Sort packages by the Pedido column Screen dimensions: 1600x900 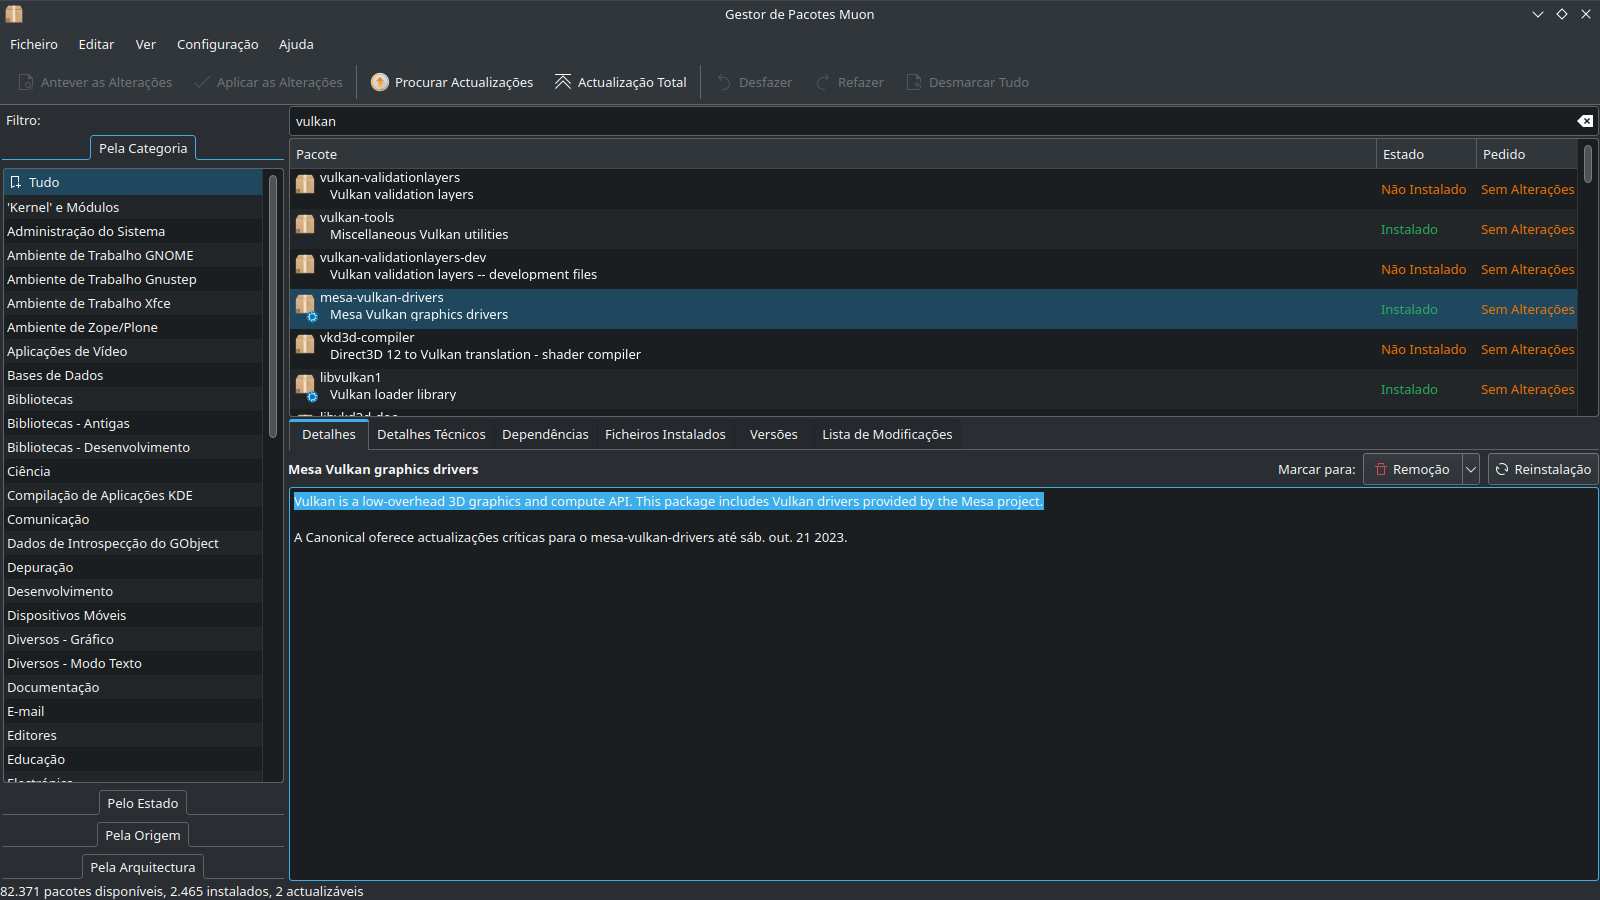(1527, 154)
